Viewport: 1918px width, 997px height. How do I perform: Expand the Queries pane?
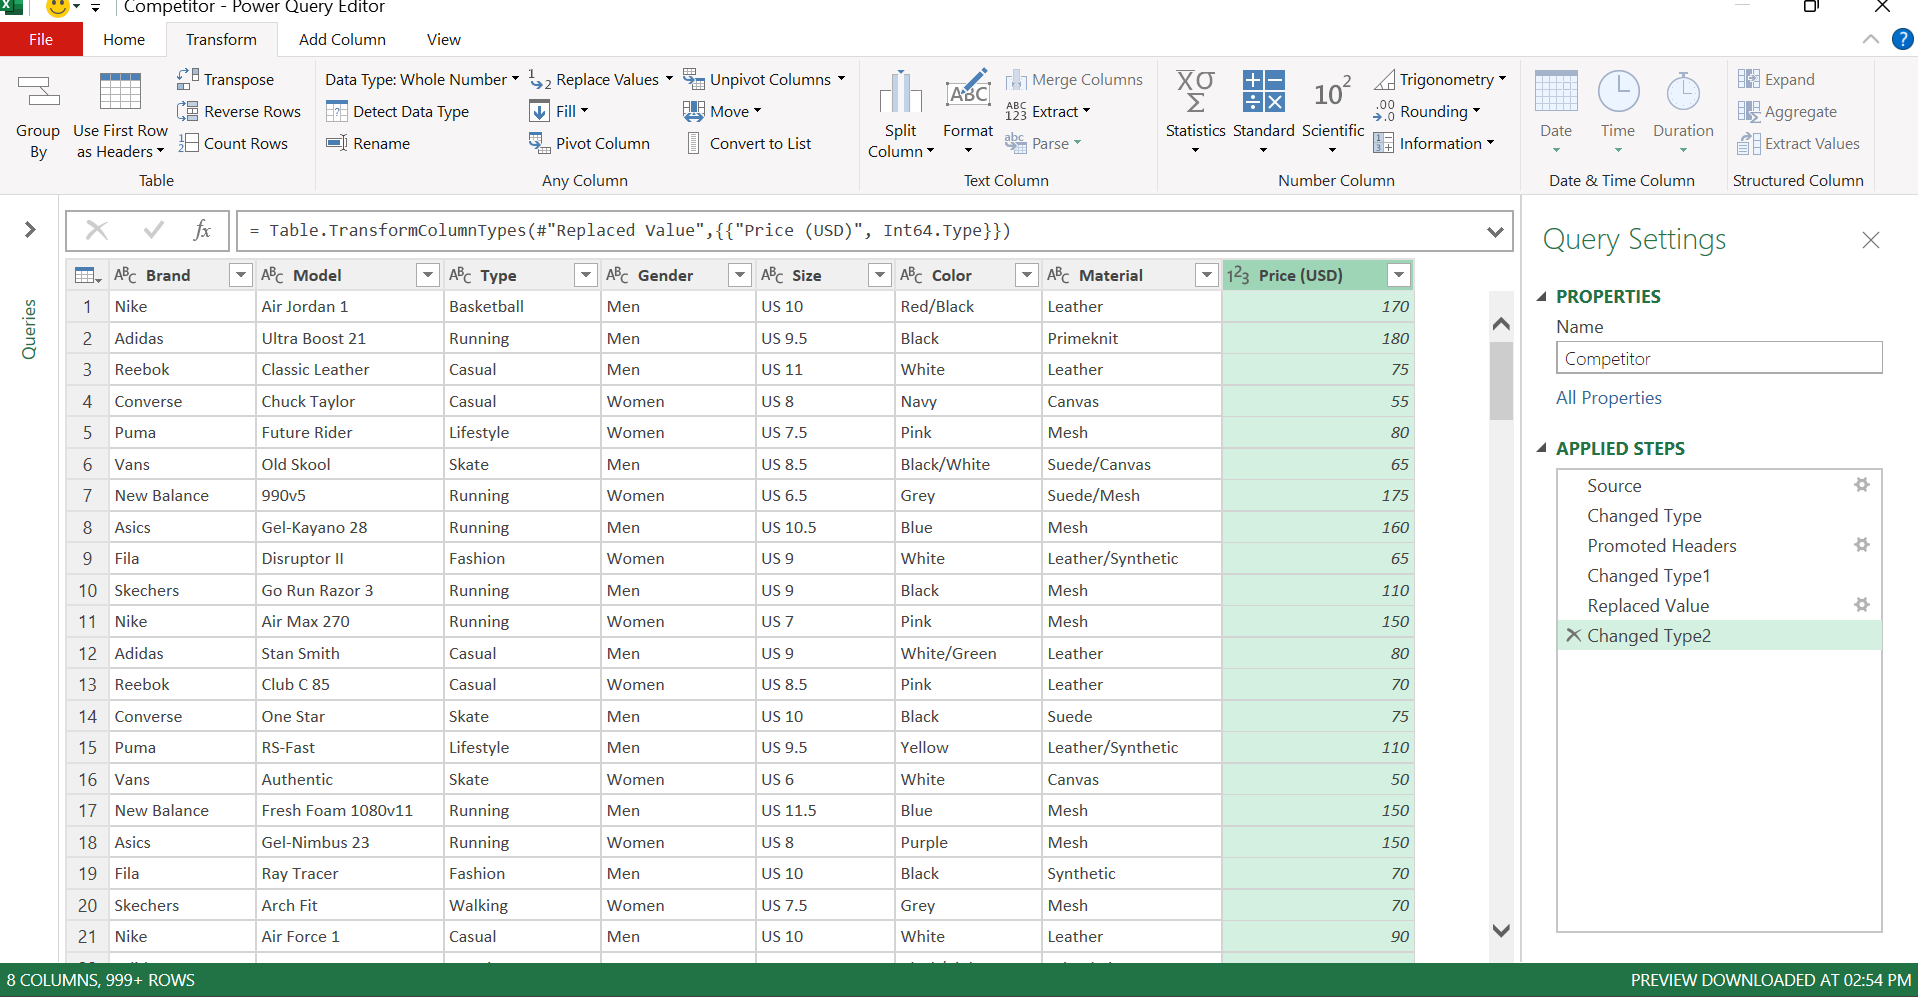(30, 230)
